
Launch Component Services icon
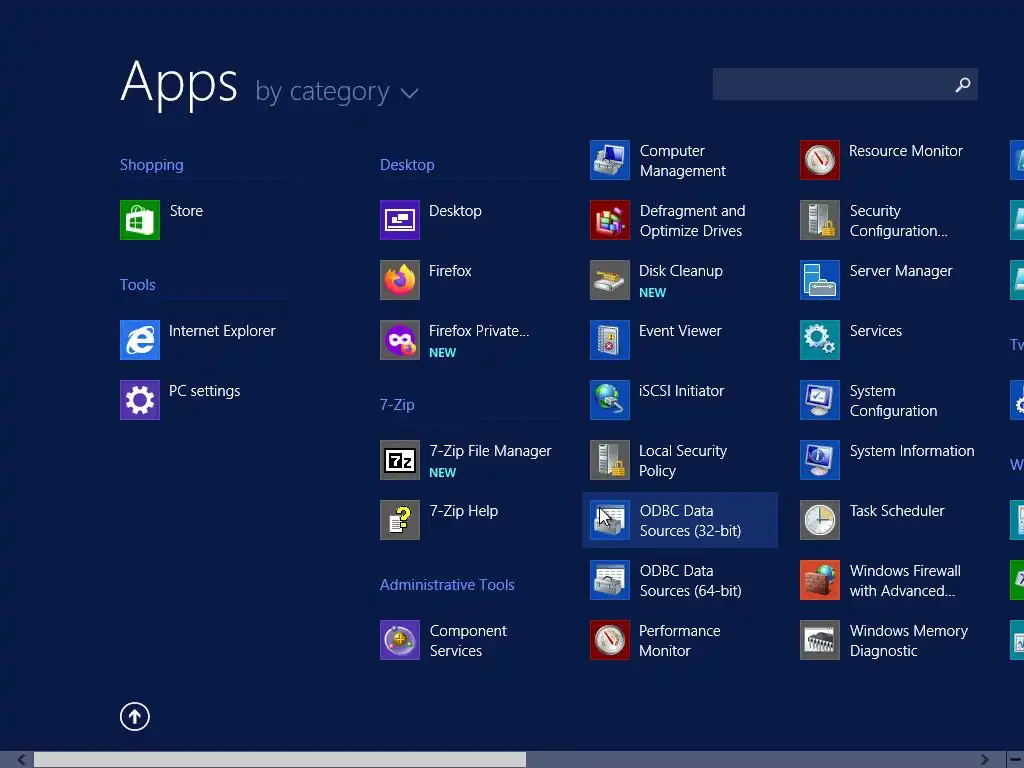pyautogui.click(x=400, y=641)
